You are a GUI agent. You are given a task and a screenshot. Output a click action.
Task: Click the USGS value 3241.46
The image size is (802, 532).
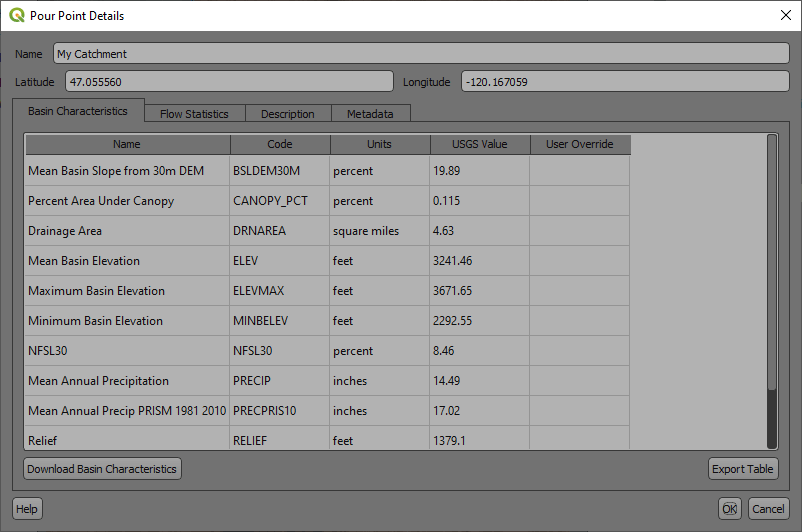coord(479,261)
